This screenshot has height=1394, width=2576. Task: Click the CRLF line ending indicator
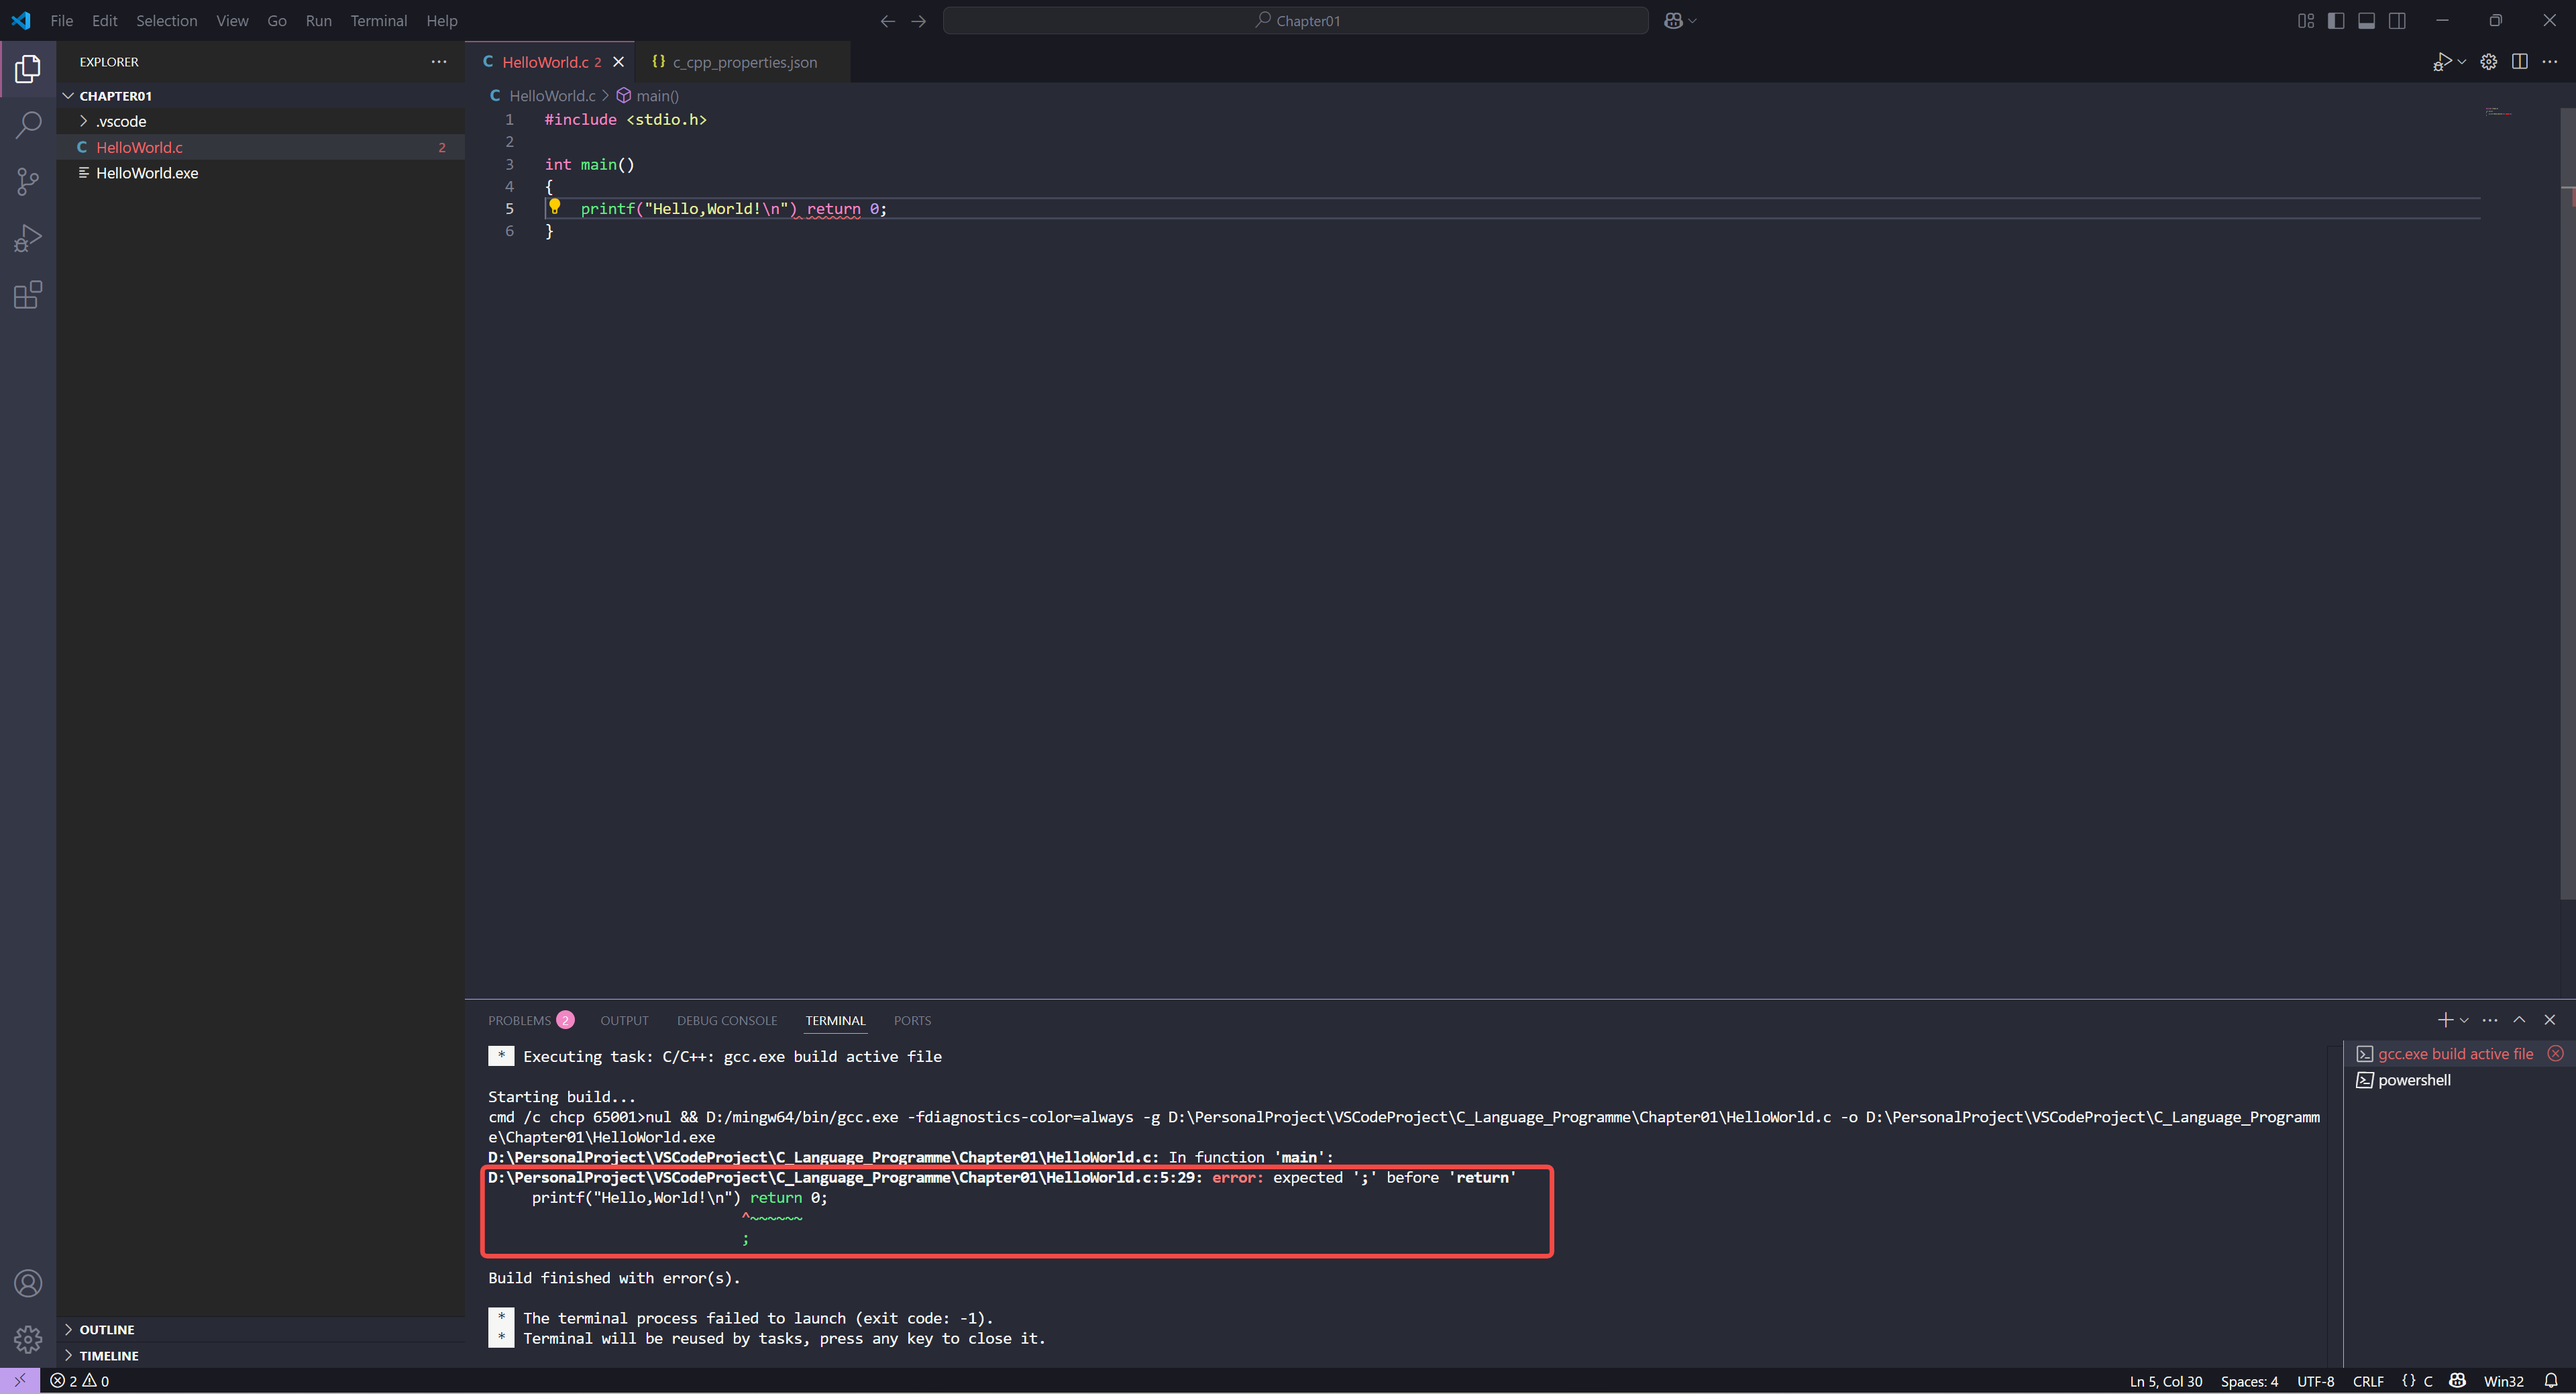[x=2367, y=1381]
